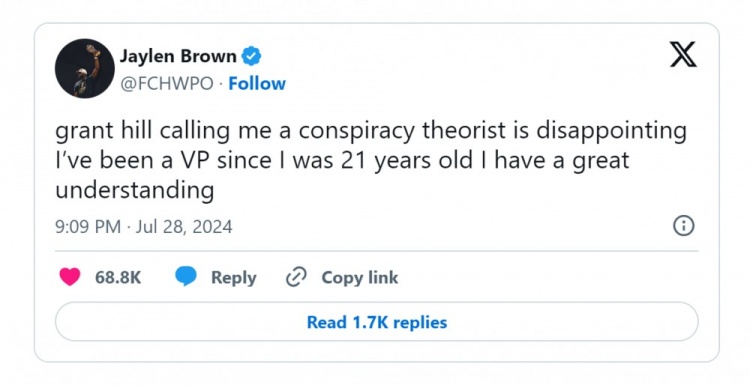Image resolution: width=750 pixels, height=385 pixels.
Task: Click the tweet line mentioning grant hill
Action: click(x=371, y=132)
